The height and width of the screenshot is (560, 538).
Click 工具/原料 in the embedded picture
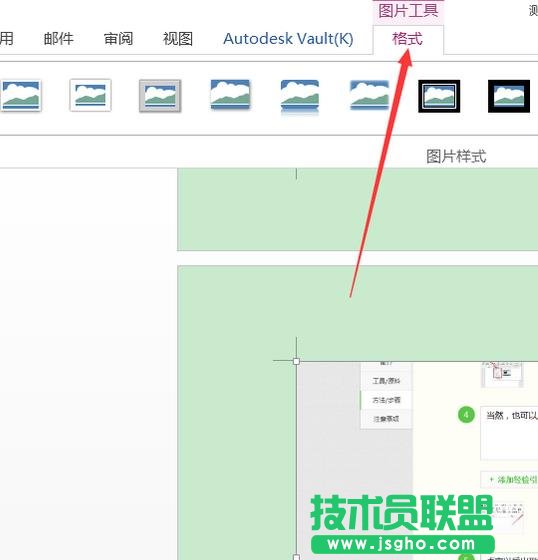pos(386,381)
